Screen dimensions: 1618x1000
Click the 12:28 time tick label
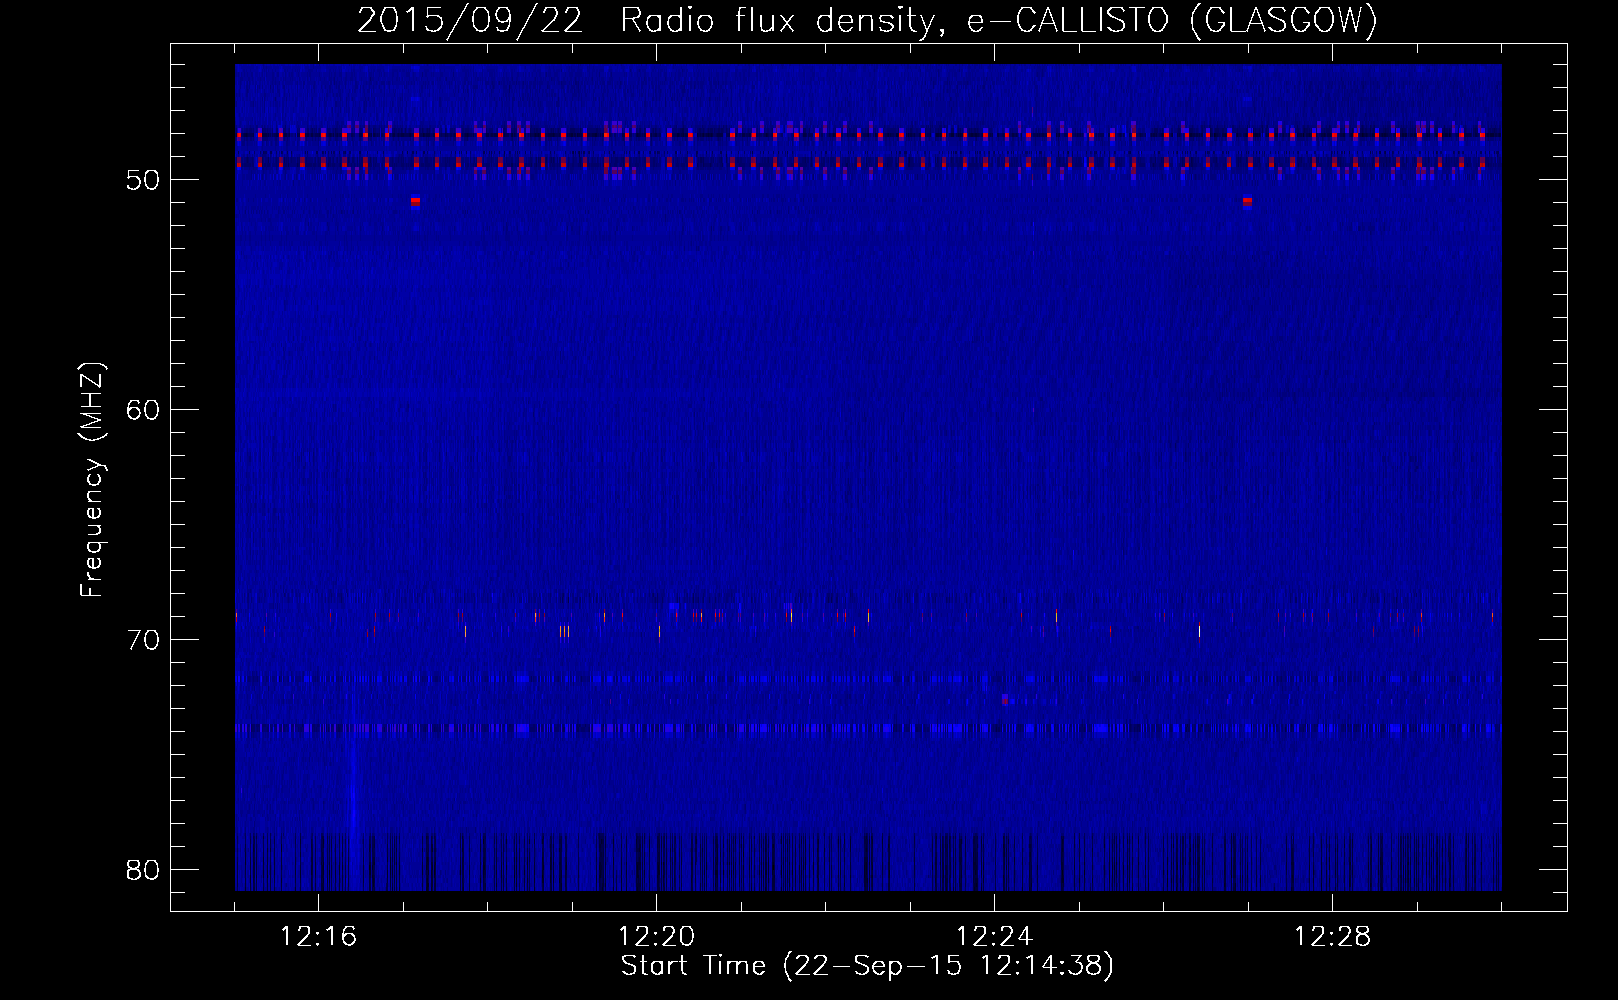(1332, 937)
